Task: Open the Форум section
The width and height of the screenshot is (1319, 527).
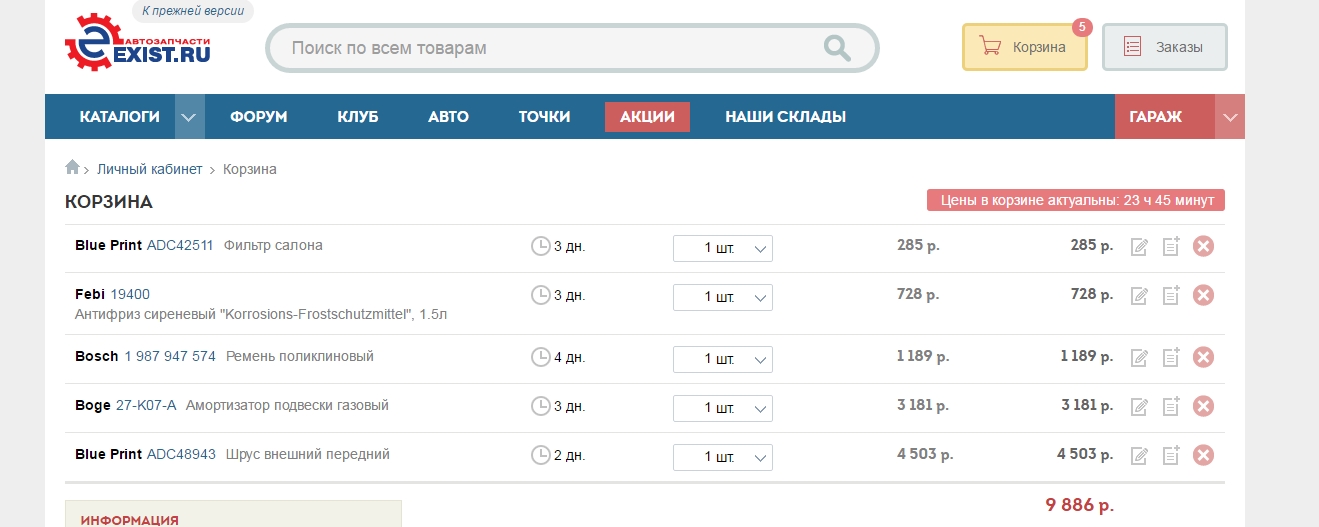Action: point(258,117)
